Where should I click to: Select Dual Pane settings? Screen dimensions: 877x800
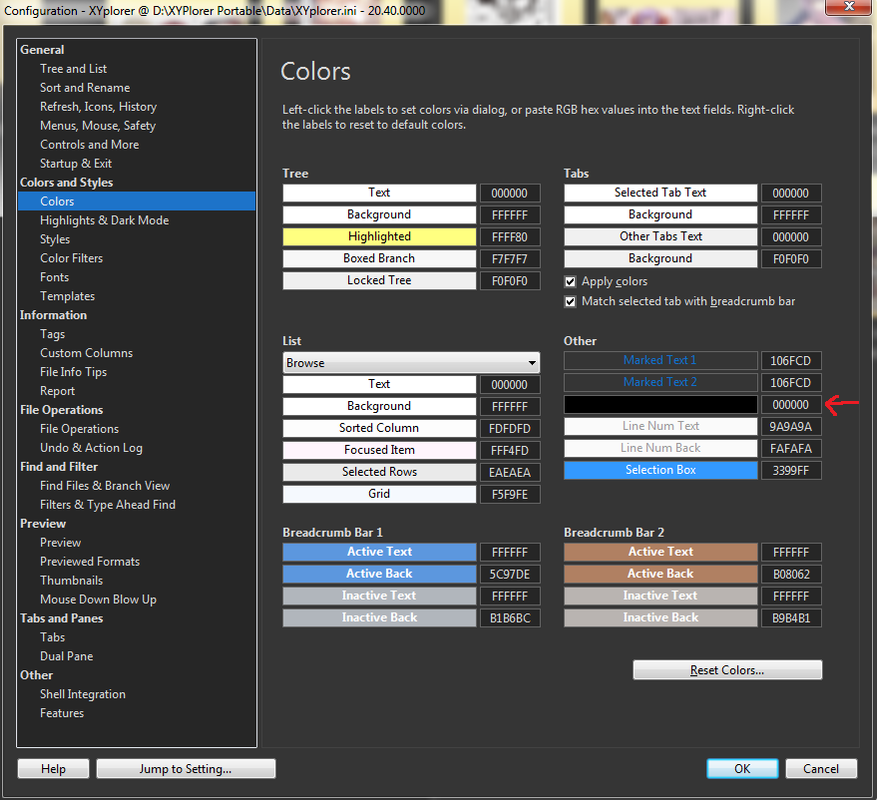point(67,656)
